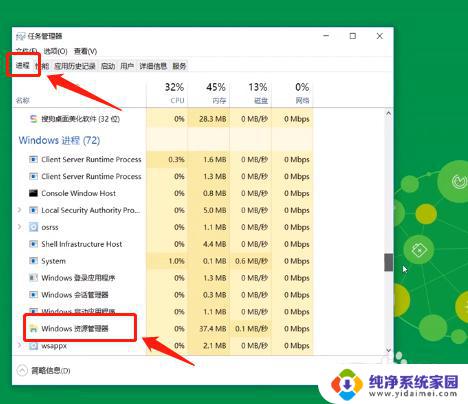Select the osrss process name
The width and height of the screenshot is (468, 404).
point(50,227)
